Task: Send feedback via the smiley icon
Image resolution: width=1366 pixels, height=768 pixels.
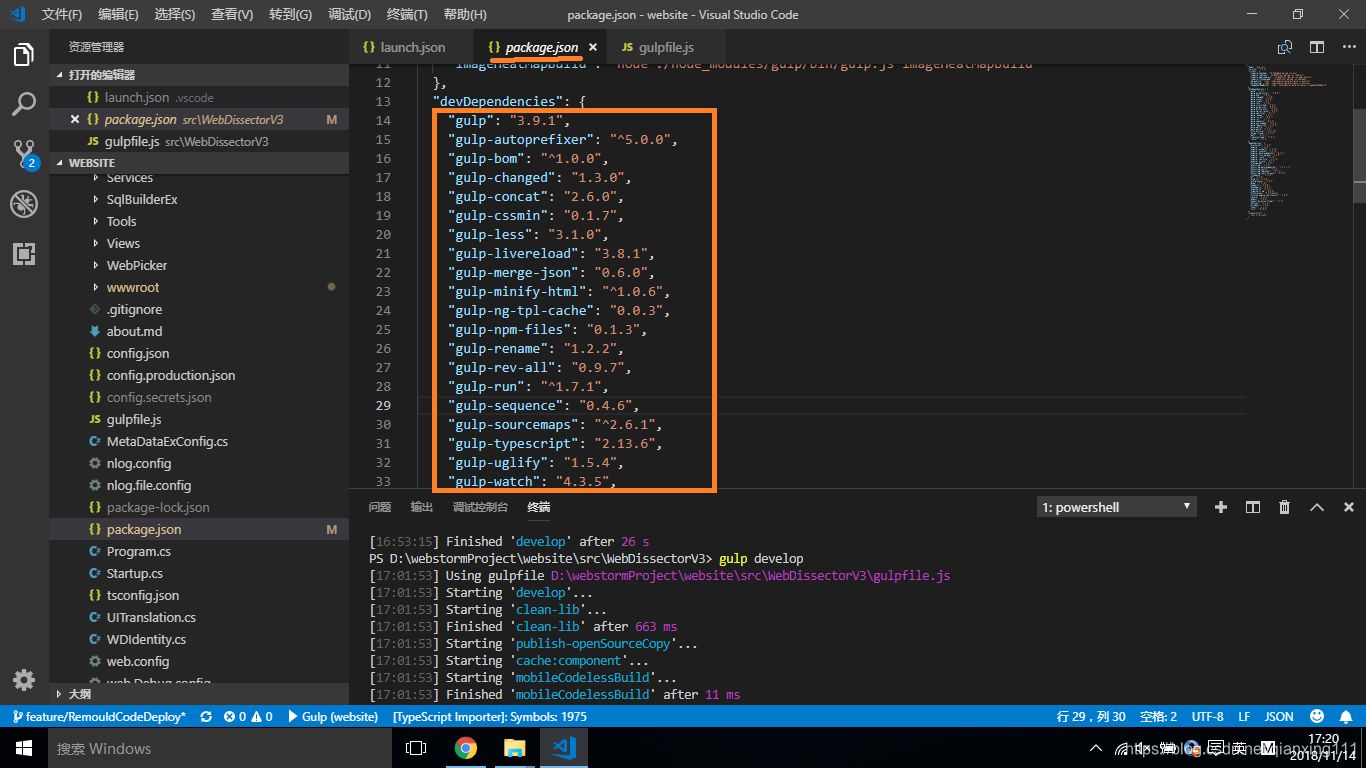Action: 1317,716
